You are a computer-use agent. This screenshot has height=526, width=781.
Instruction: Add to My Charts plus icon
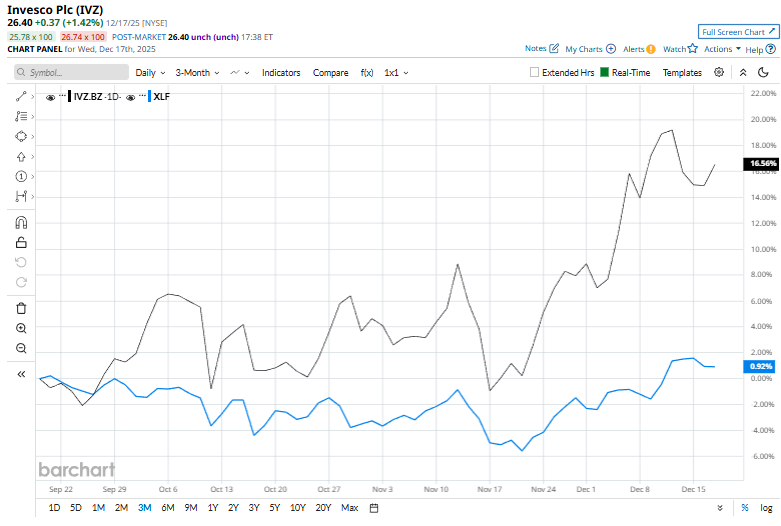(x=611, y=49)
